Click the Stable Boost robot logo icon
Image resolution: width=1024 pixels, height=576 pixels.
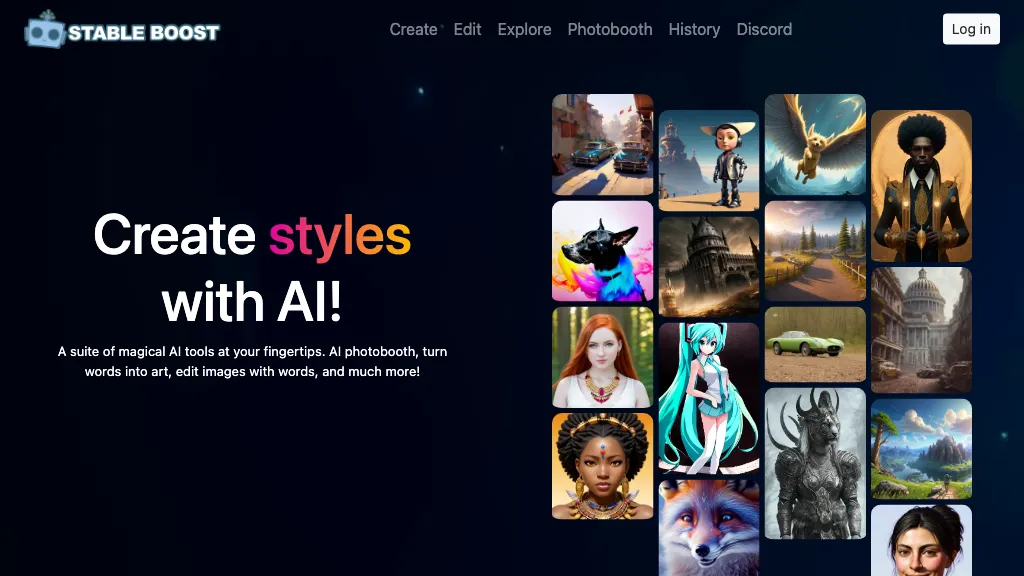pos(43,30)
